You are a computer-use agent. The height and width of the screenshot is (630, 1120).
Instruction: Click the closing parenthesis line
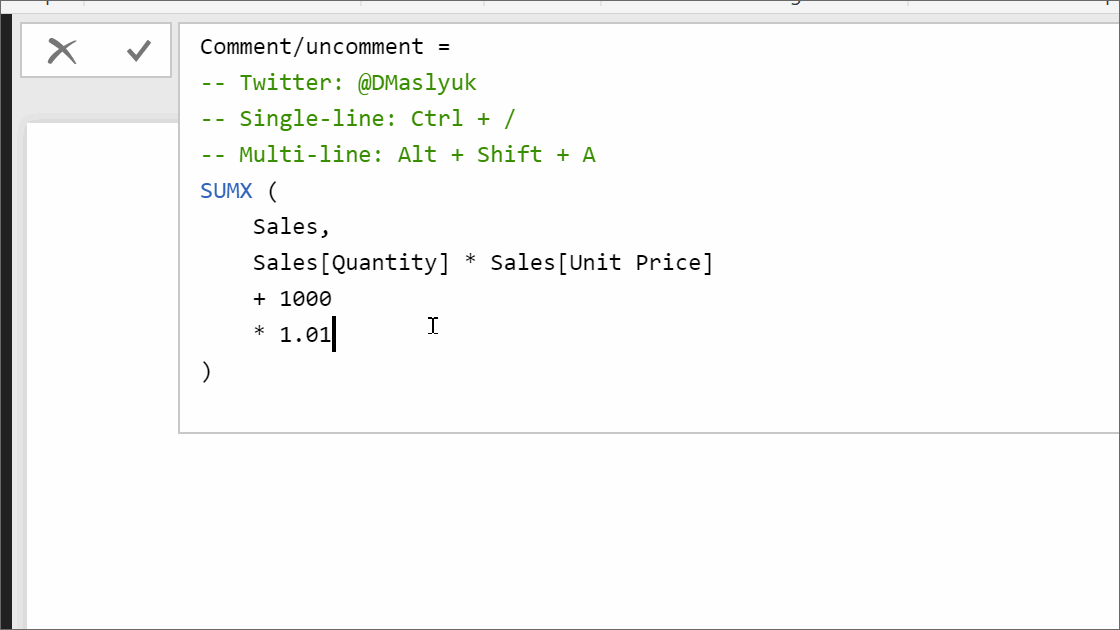point(206,370)
